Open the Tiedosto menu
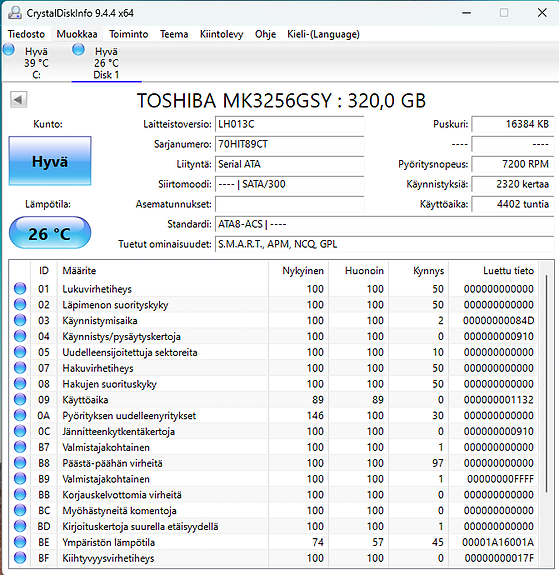The width and height of the screenshot is (559, 575). pyautogui.click(x=26, y=34)
